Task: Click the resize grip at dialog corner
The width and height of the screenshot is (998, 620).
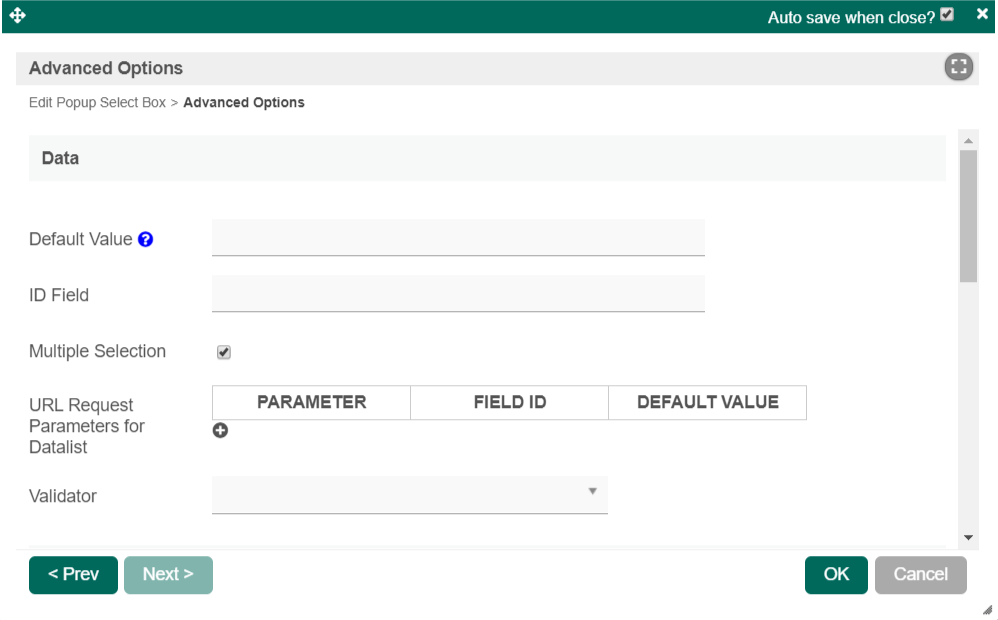Action: [x=987, y=610]
